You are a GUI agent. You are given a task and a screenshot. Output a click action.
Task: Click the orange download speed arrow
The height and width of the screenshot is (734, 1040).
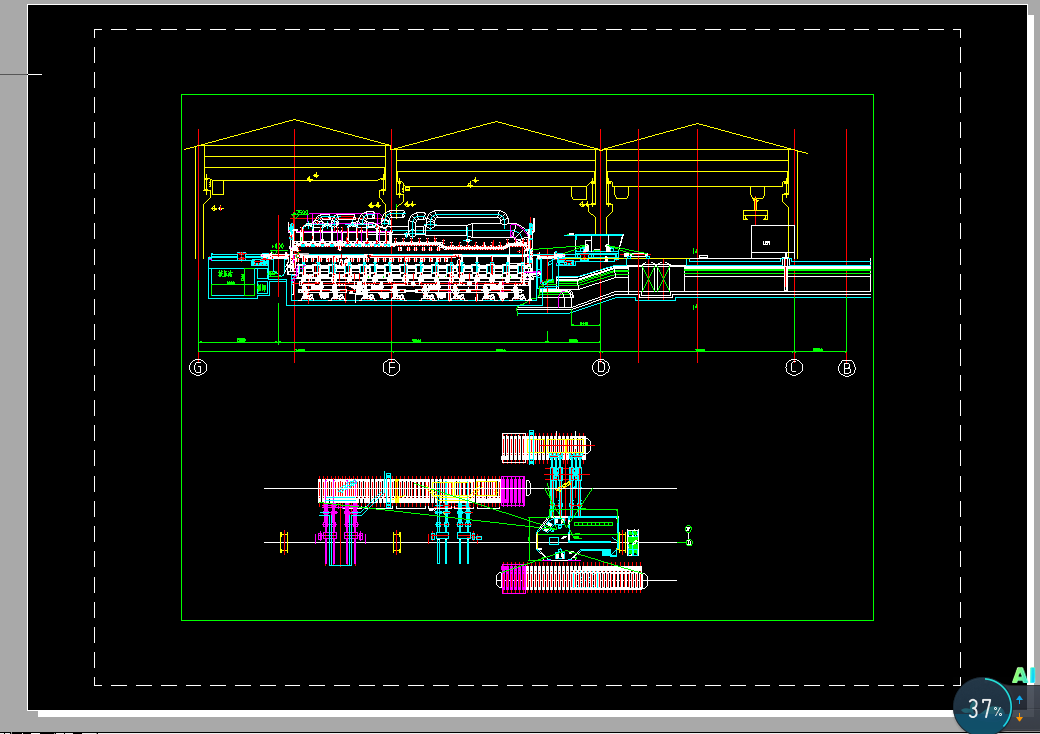pos(1019,717)
